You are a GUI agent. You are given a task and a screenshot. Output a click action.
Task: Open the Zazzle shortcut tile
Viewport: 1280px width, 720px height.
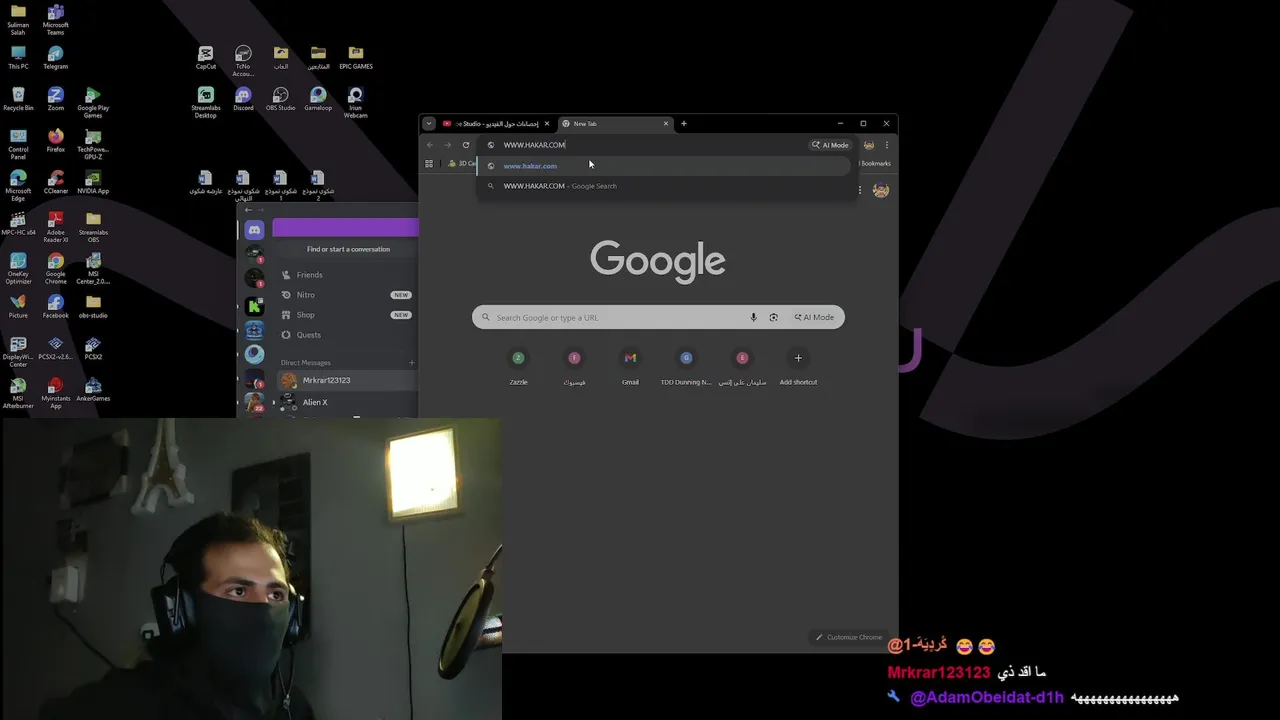(x=518, y=367)
